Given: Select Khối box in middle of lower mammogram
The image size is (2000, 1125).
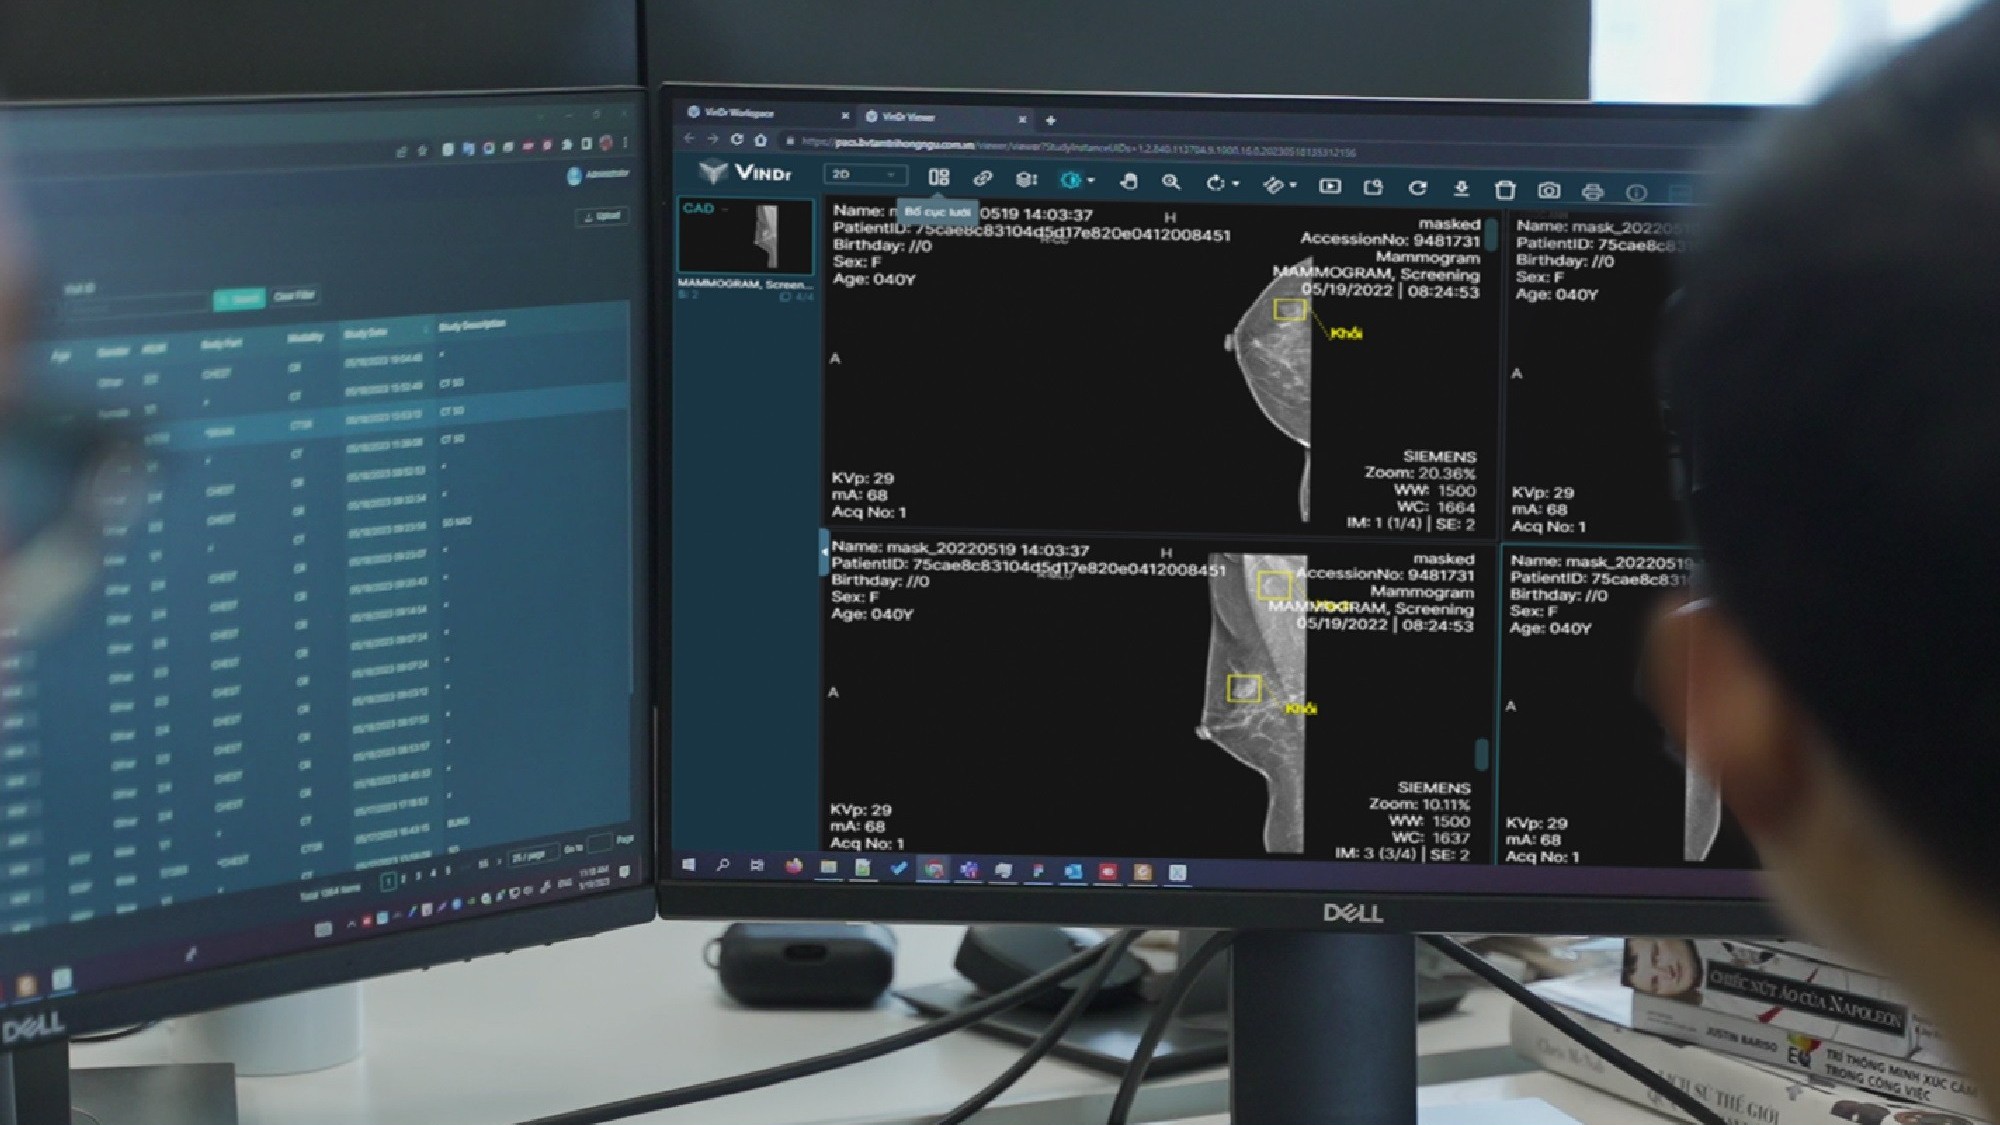Looking at the screenshot, I should [1244, 688].
